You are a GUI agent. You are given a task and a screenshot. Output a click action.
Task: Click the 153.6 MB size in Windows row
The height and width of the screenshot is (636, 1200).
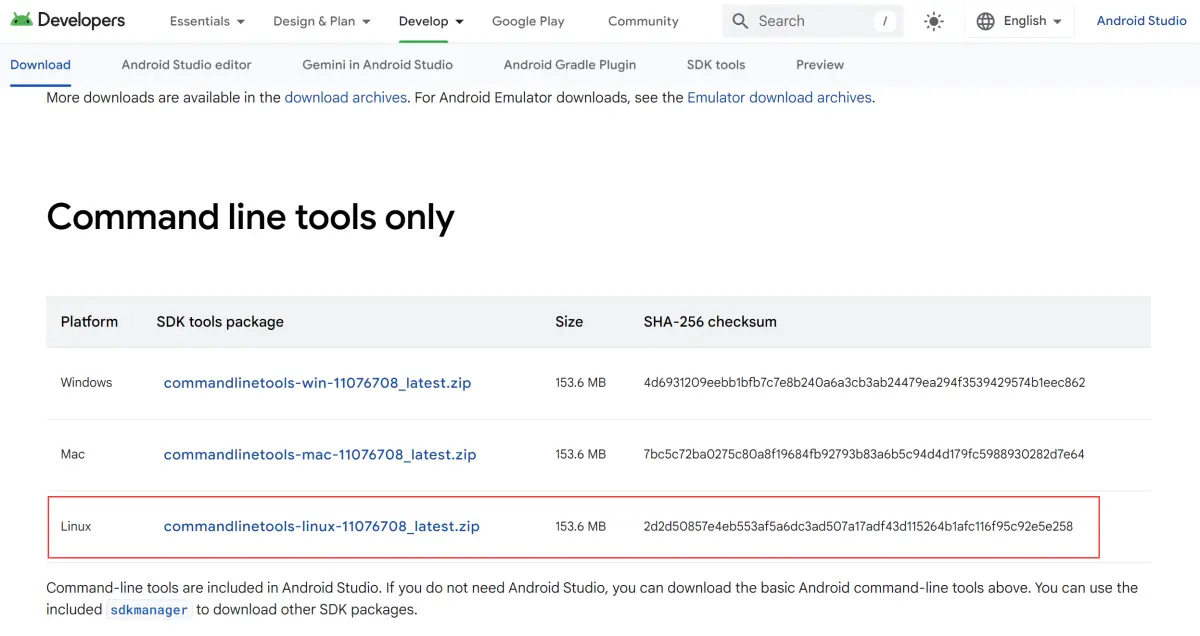tap(581, 383)
